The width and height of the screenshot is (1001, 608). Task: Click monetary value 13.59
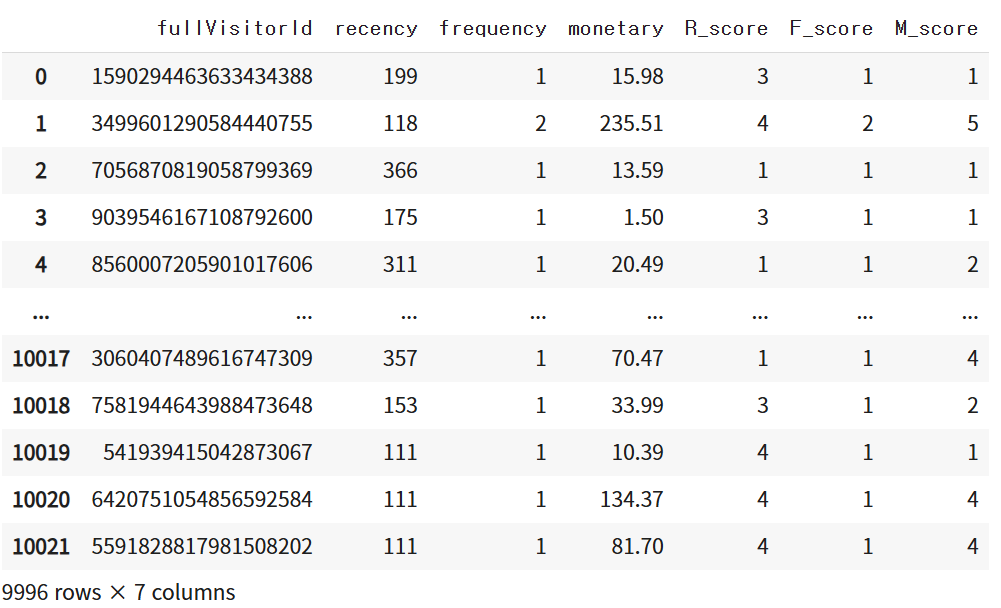pos(638,171)
